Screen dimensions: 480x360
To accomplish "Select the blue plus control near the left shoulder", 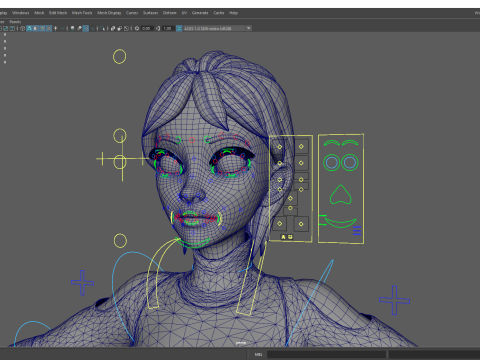I will 82,283.
